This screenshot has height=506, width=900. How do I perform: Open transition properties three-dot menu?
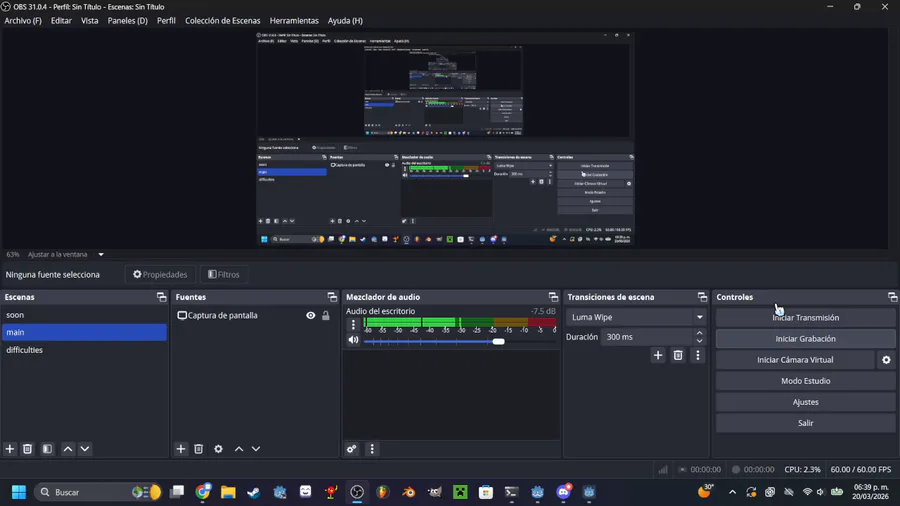(698, 355)
